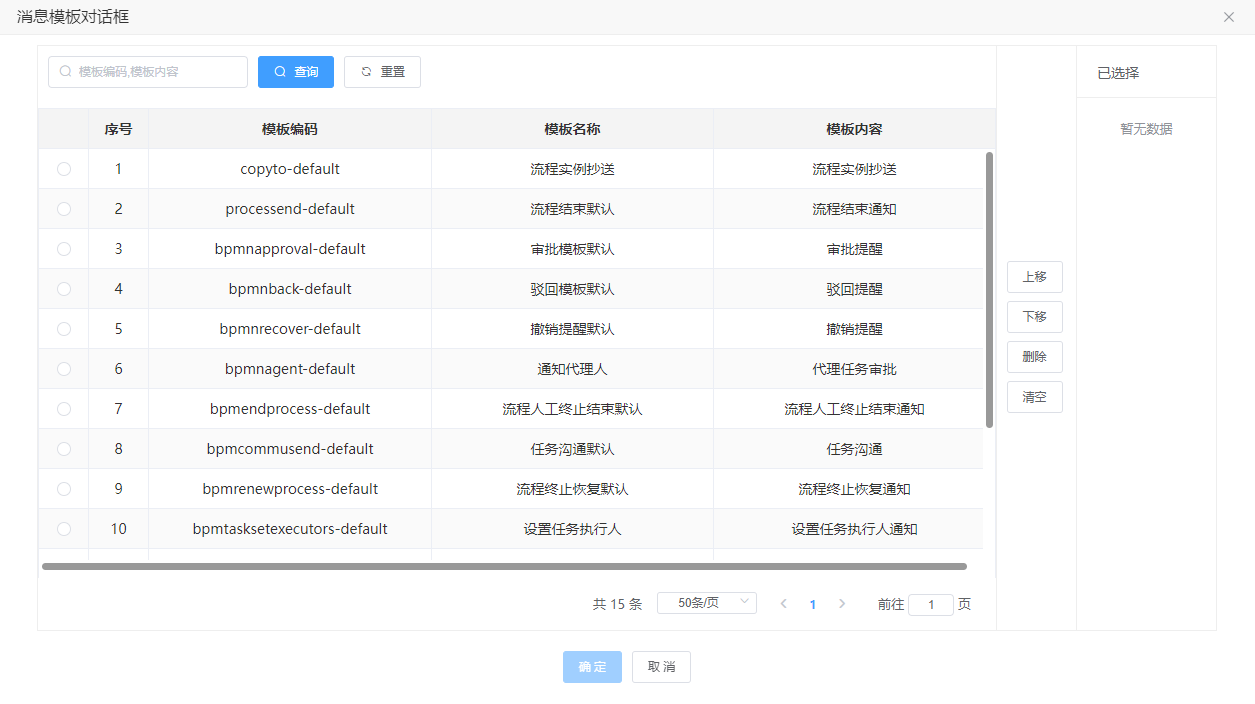Image resolution: width=1255 pixels, height=704 pixels.
Task: Go to next page arrow
Action: coord(842,604)
